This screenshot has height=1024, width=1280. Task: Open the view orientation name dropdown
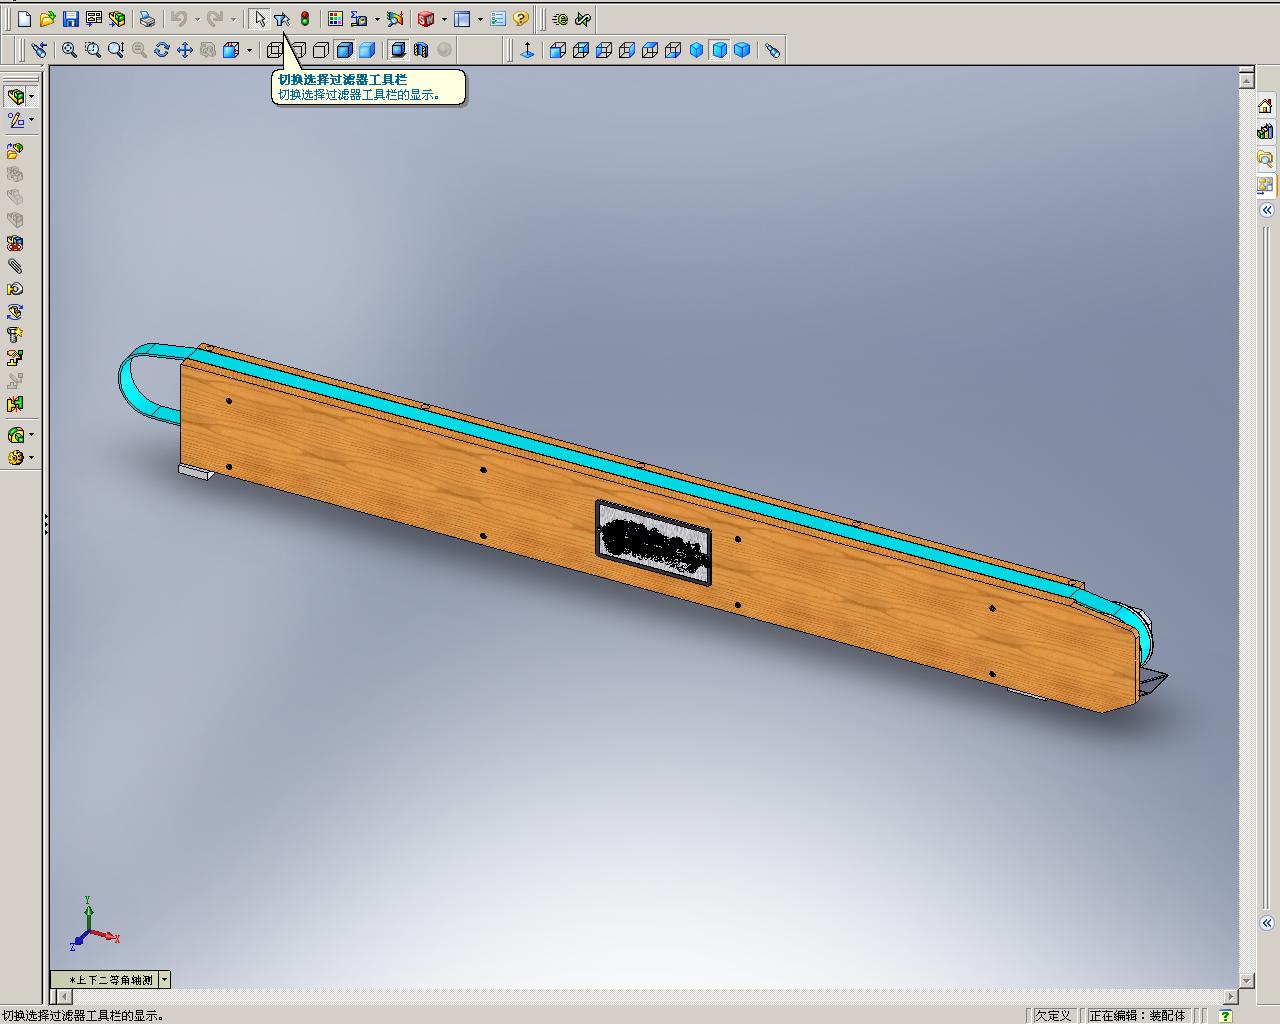pyautogui.click(x=164, y=980)
